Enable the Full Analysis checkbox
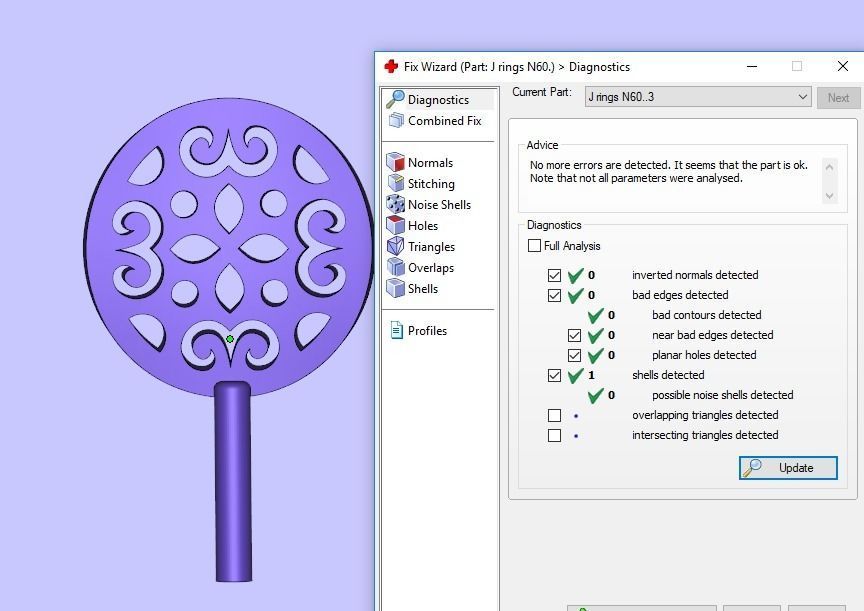Screen dimensions: 864x611 pyautogui.click(x=534, y=246)
